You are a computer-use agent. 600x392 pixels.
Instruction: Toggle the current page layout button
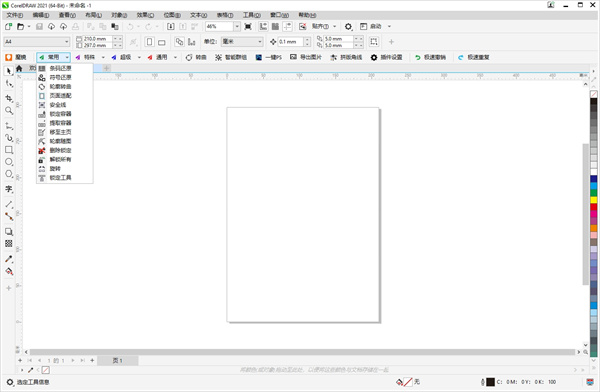[191, 42]
